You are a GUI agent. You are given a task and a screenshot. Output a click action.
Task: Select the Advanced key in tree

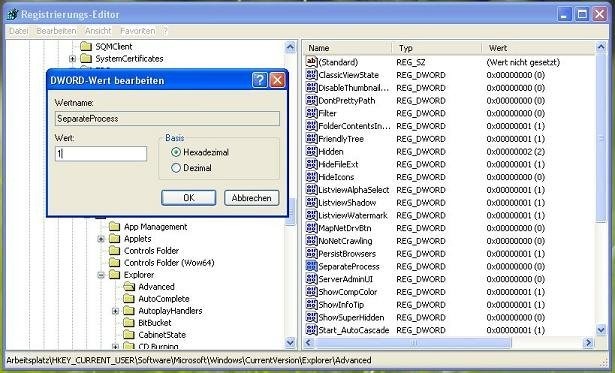(x=156, y=287)
